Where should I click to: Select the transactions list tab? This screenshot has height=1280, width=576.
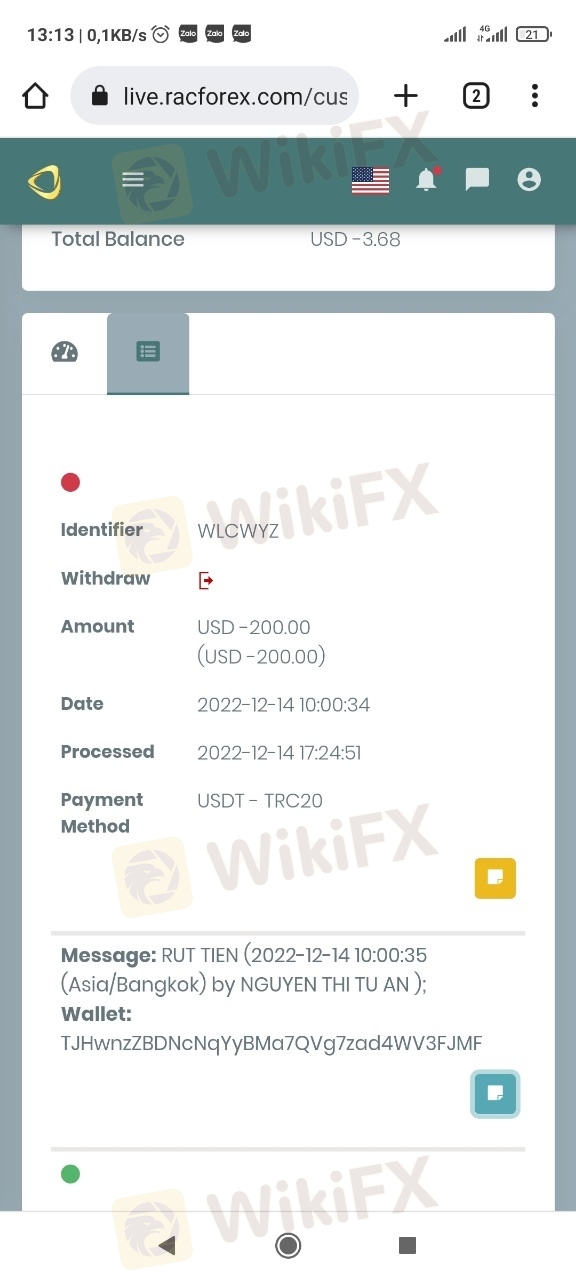(148, 353)
